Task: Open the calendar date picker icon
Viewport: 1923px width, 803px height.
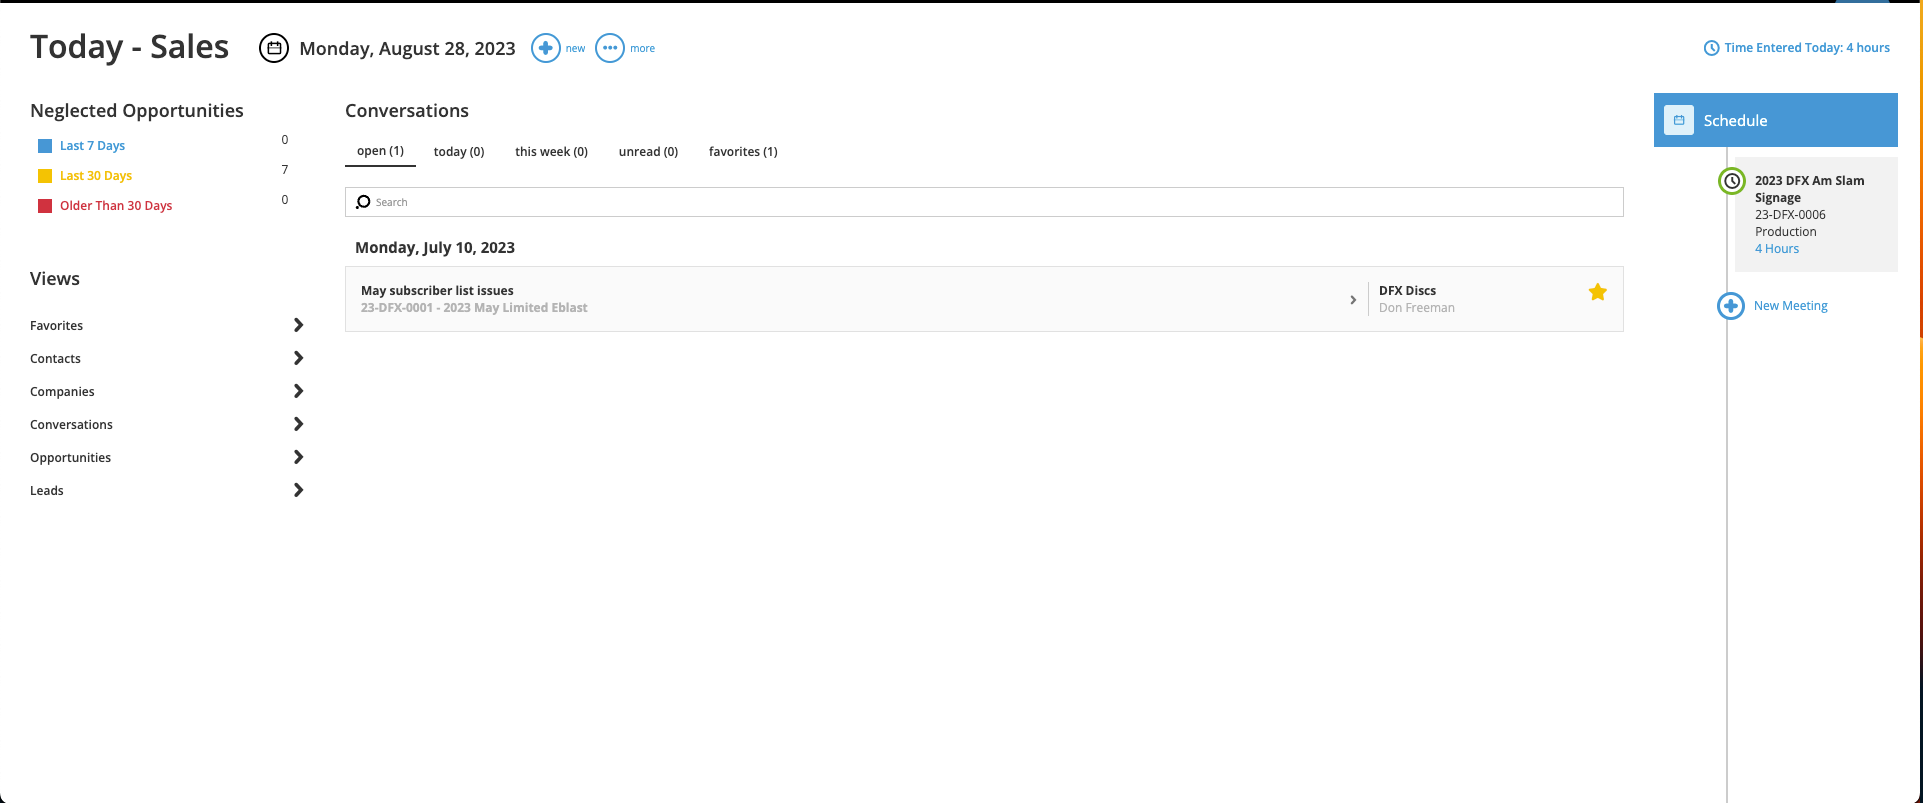Action: coord(274,48)
